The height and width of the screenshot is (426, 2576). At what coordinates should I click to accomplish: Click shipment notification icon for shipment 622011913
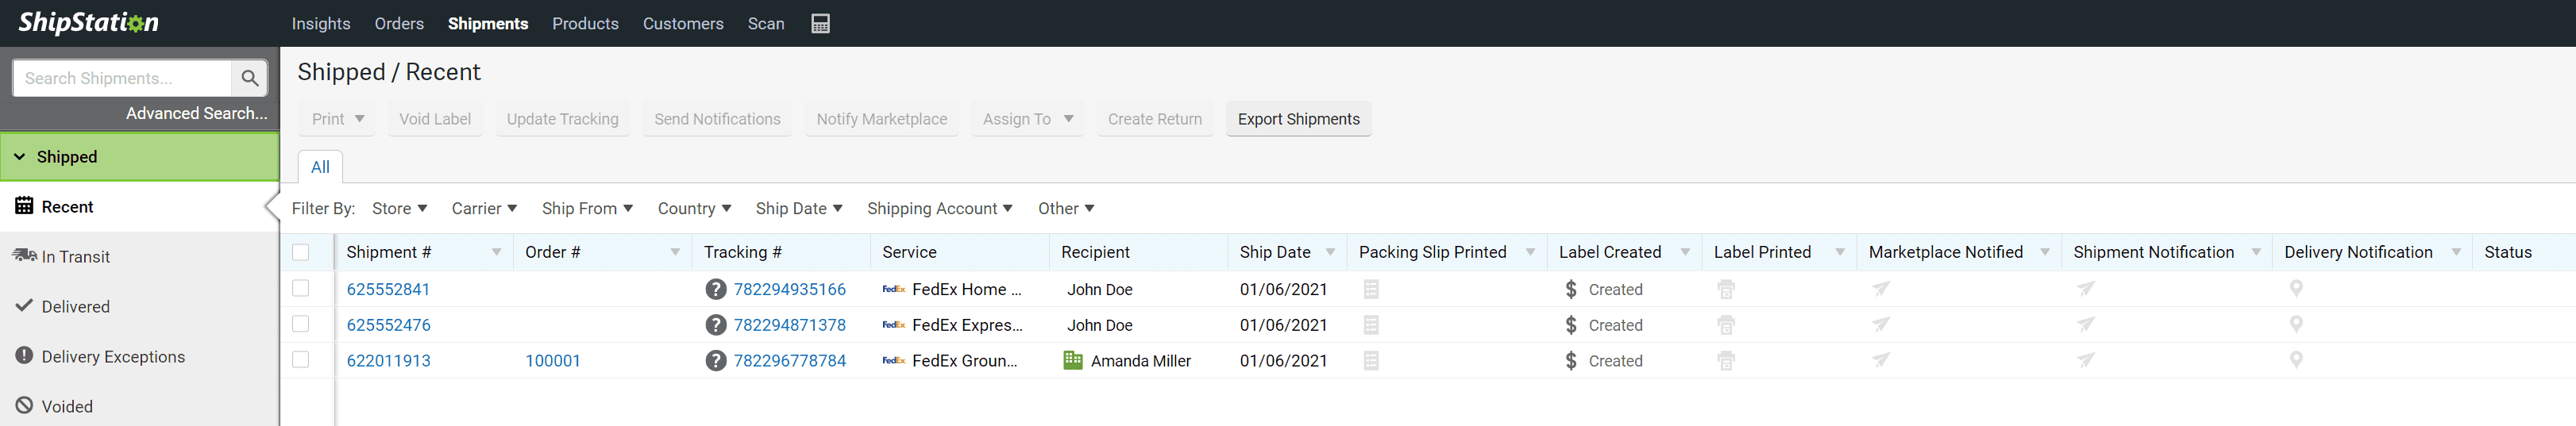(2086, 361)
